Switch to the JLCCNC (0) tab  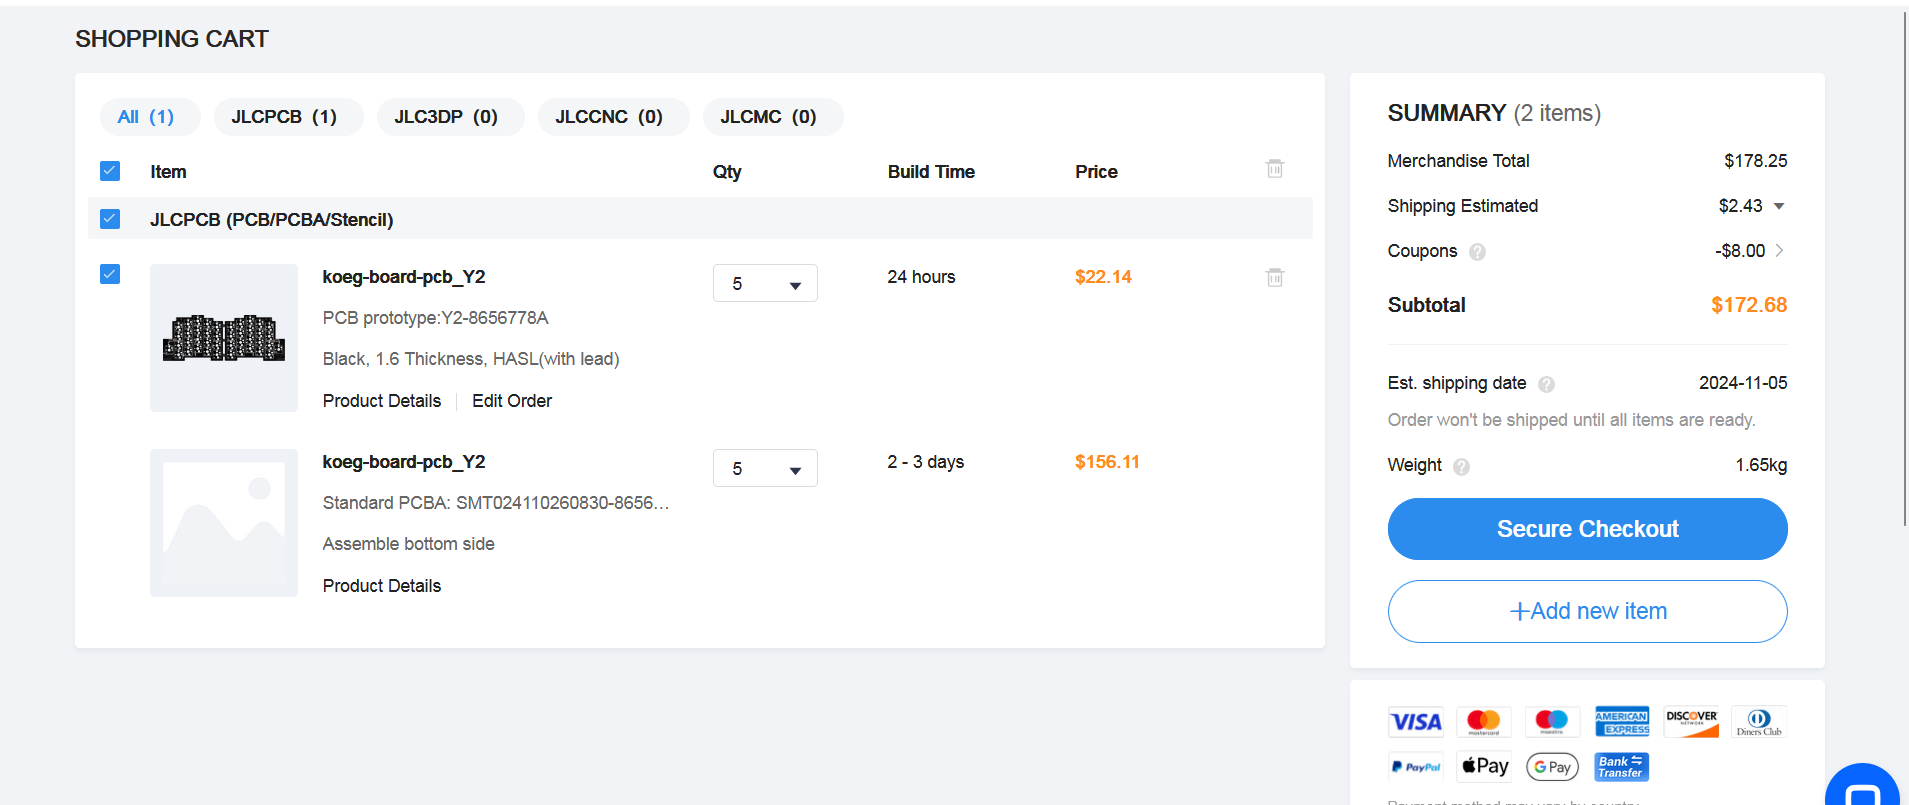[609, 117]
